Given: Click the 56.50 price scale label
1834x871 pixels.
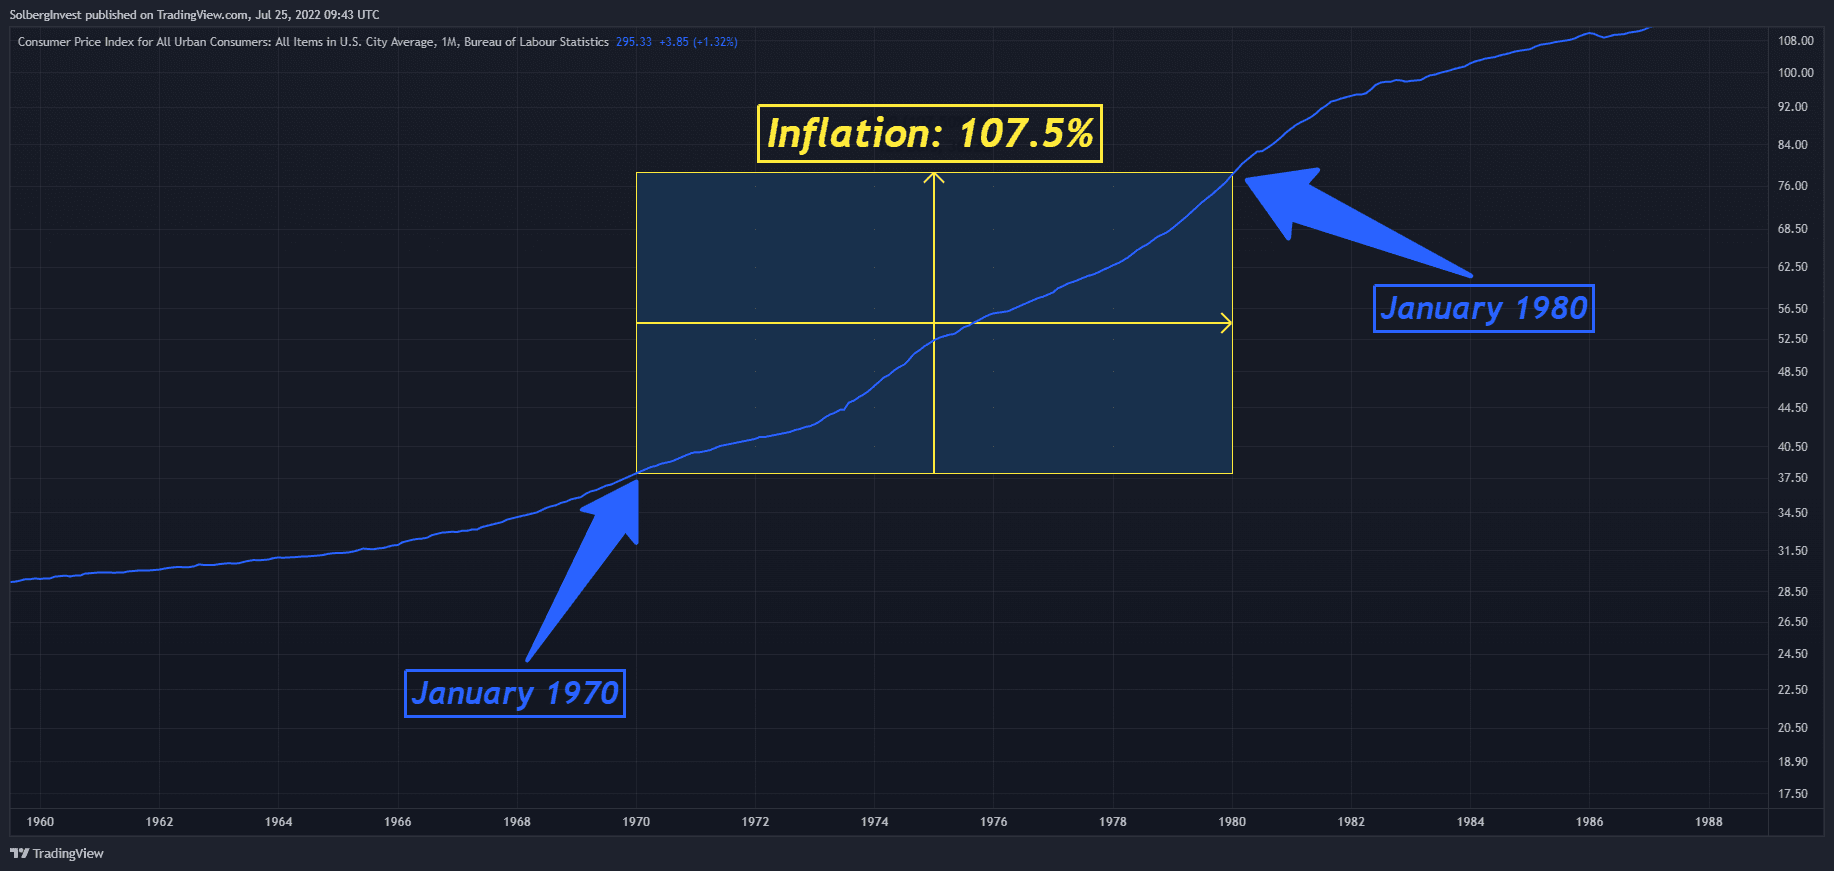Looking at the screenshot, I should (x=1793, y=309).
